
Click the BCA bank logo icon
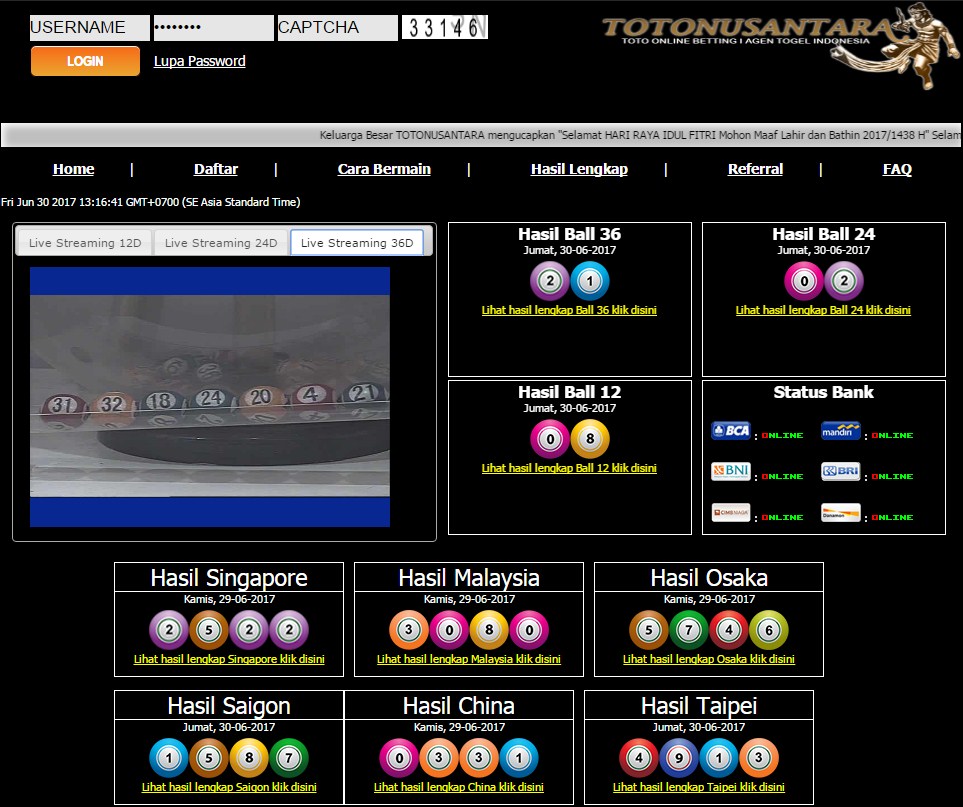point(731,431)
